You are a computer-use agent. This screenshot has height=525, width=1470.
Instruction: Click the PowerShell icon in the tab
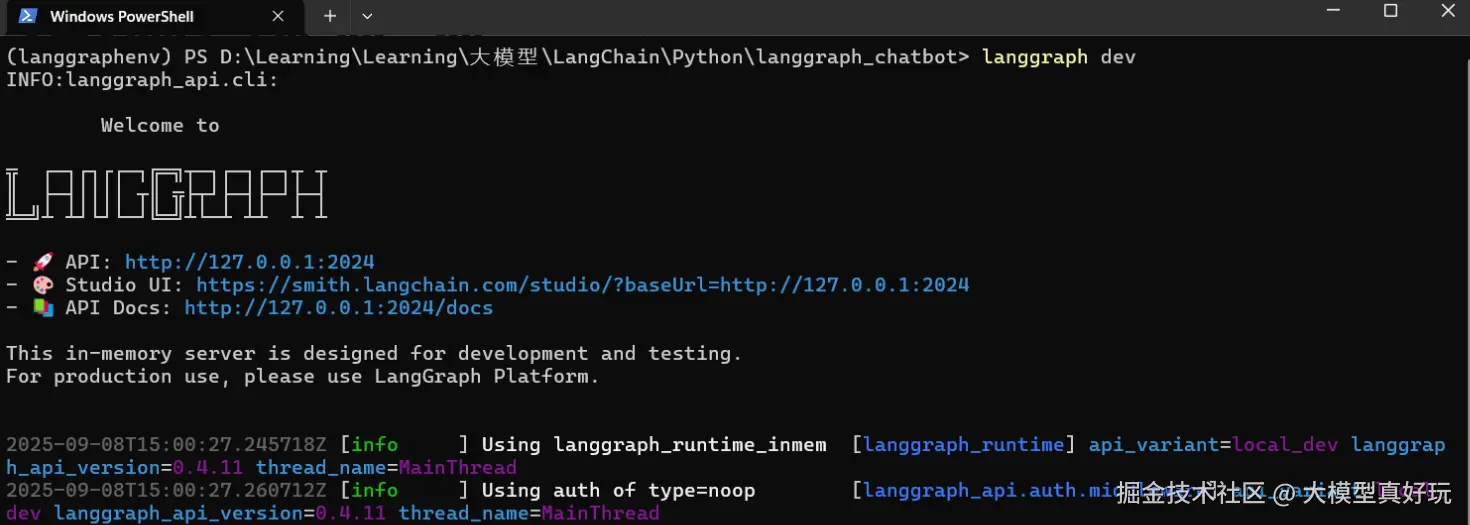coord(28,16)
